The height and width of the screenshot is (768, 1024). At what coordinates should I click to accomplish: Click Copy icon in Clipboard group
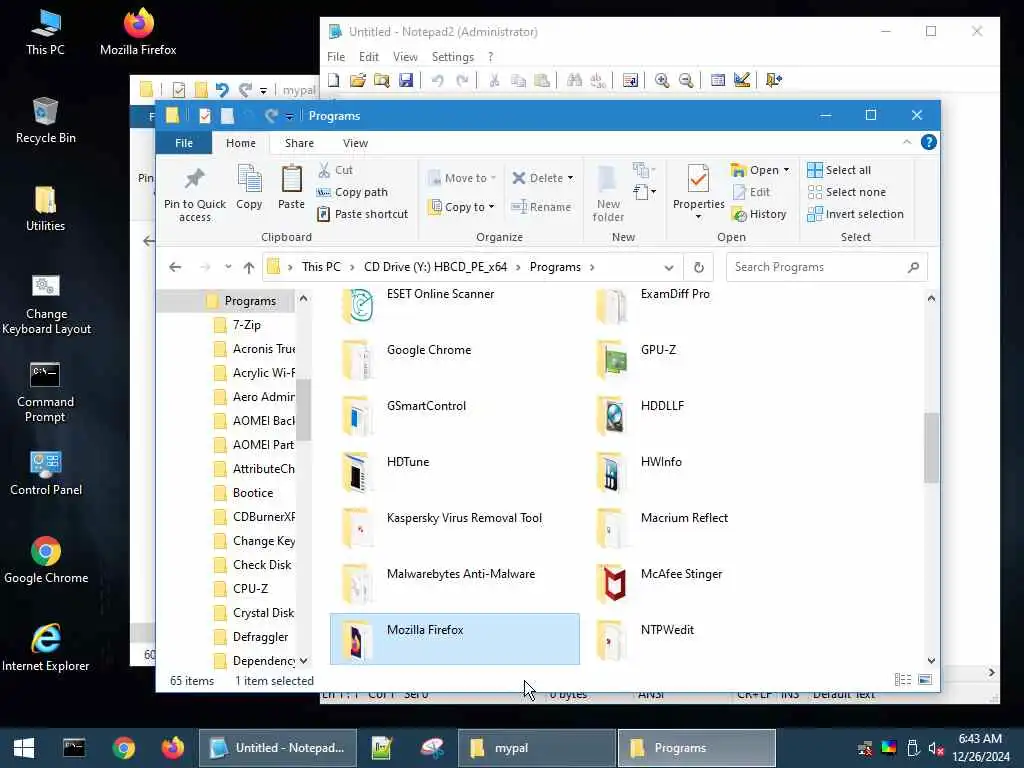tap(249, 188)
